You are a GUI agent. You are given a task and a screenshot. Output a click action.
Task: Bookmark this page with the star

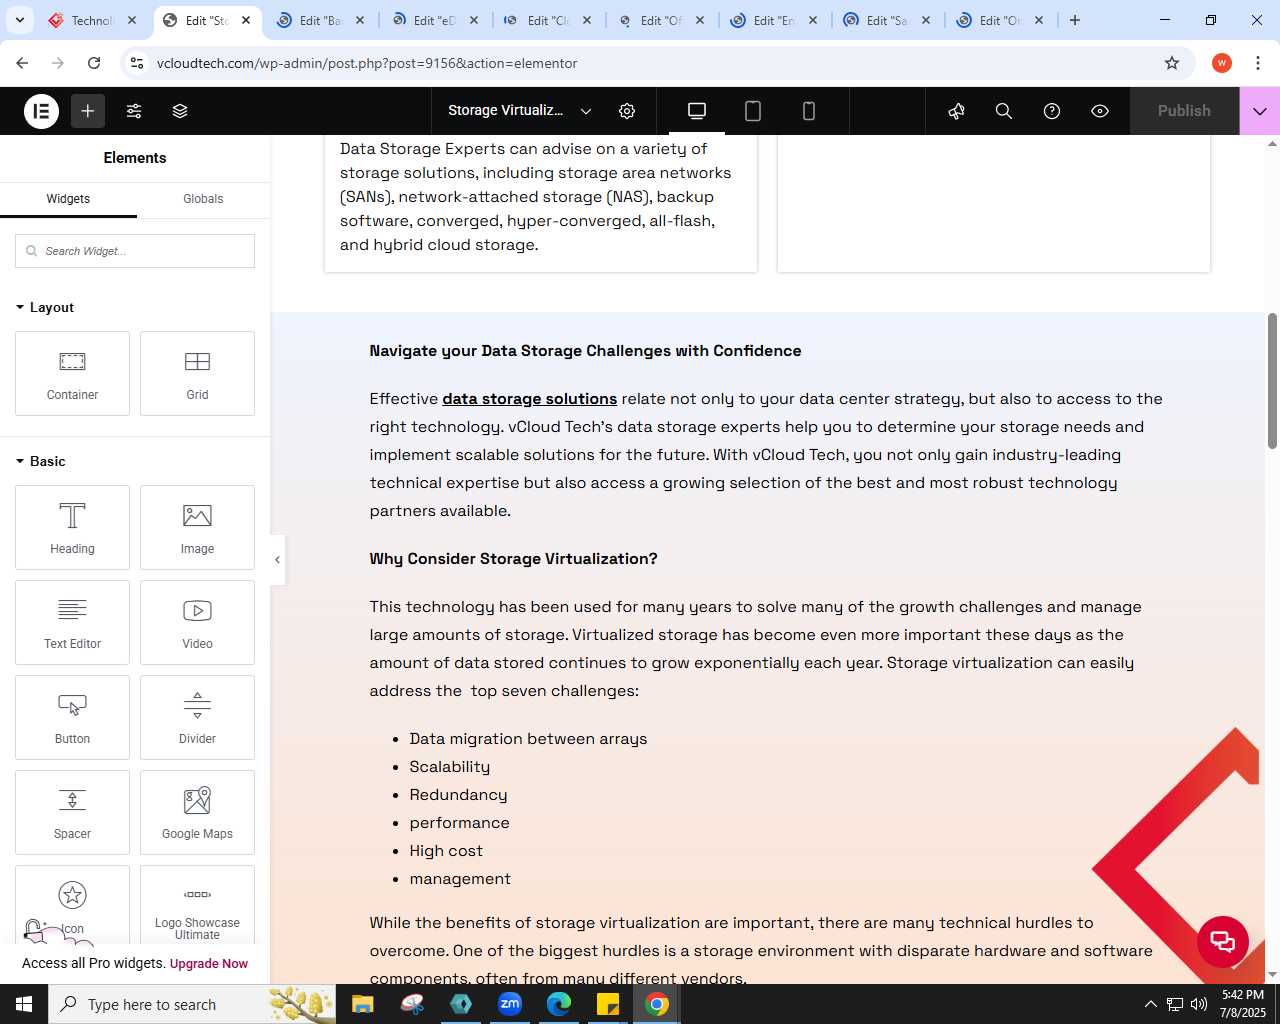click(x=1172, y=63)
